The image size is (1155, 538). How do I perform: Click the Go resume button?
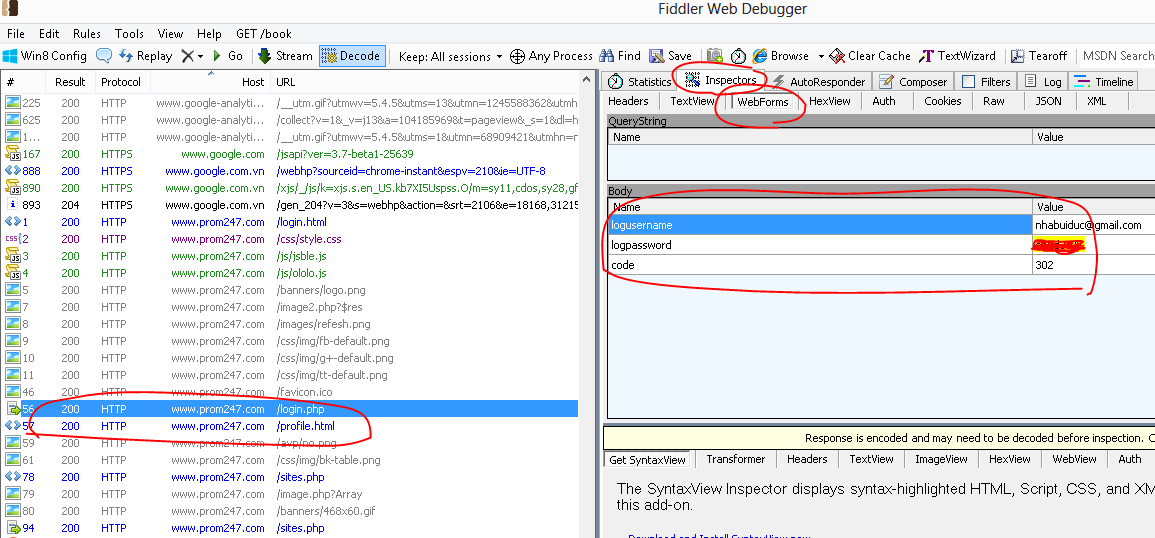pyautogui.click(x=228, y=56)
